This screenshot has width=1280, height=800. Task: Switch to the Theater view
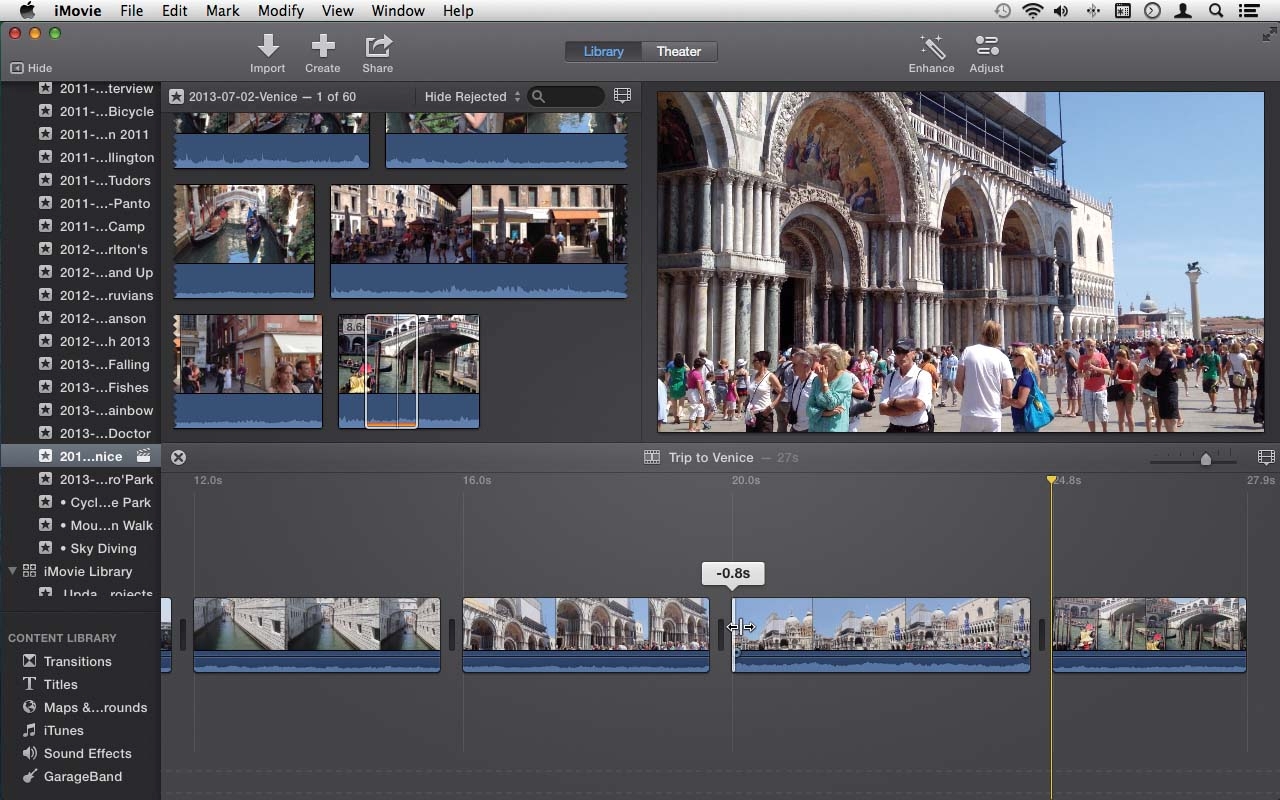(x=679, y=51)
